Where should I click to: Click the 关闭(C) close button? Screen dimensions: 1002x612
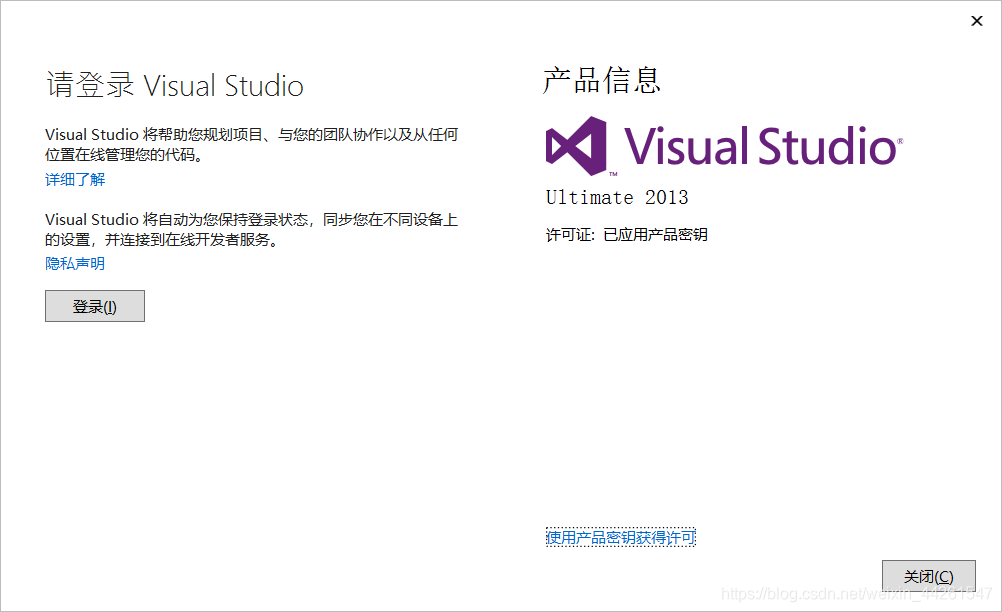click(x=929, y=576)
